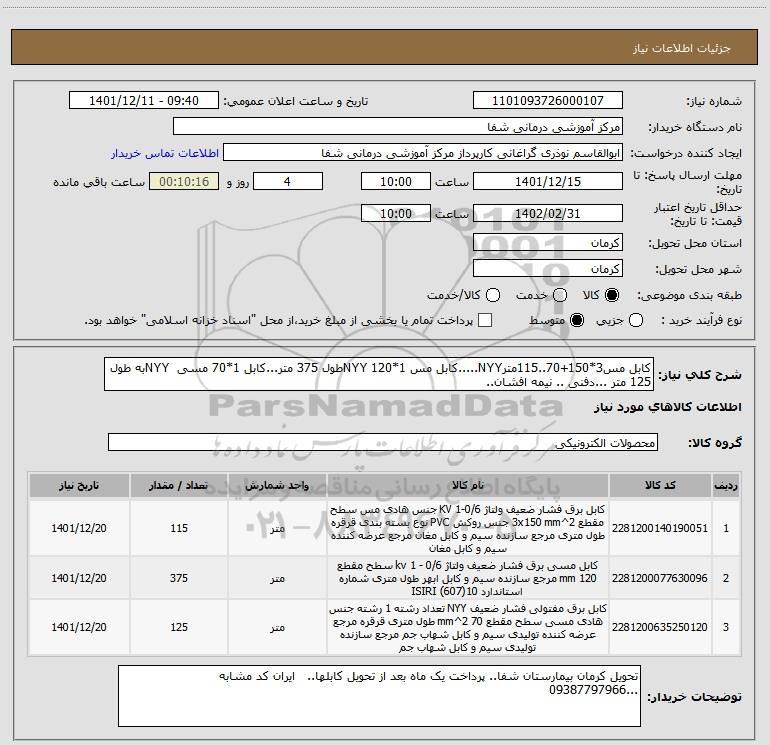Click the تعداد / مقدار column header

[x=179, y=485]
